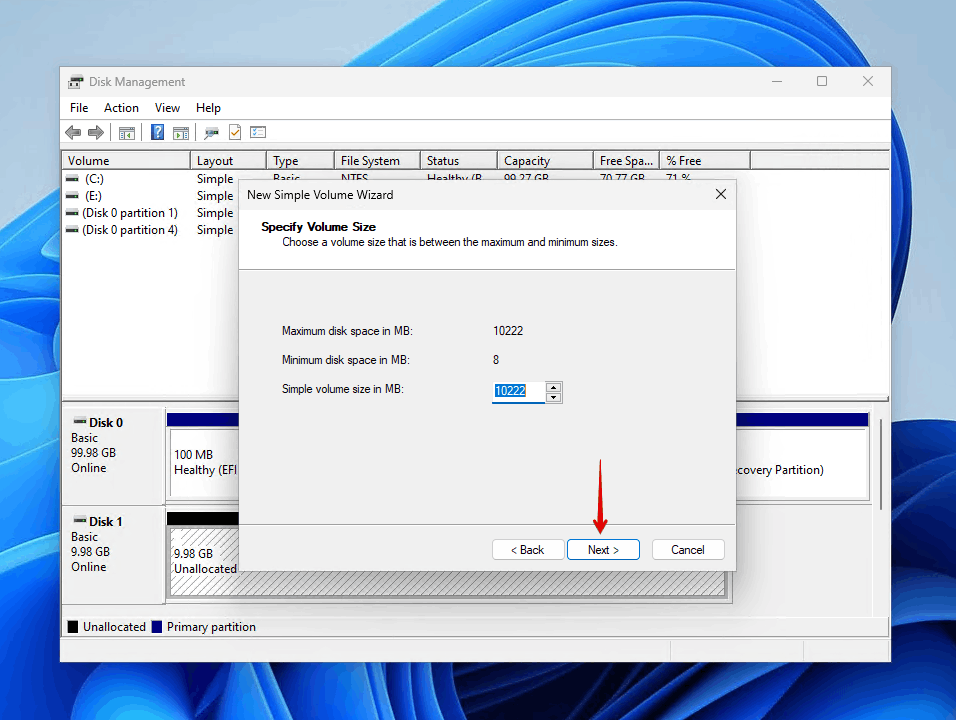The image size is (956, 720).
Task: Click the disk properties toolbar icon
Action: click(209, 132)
